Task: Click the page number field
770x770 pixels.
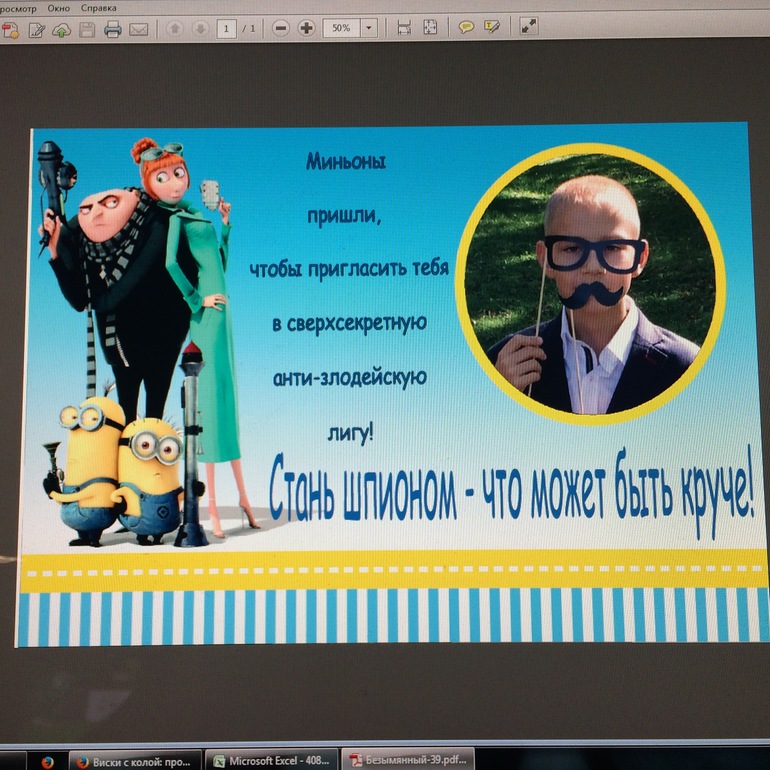Action: (226, 28)
